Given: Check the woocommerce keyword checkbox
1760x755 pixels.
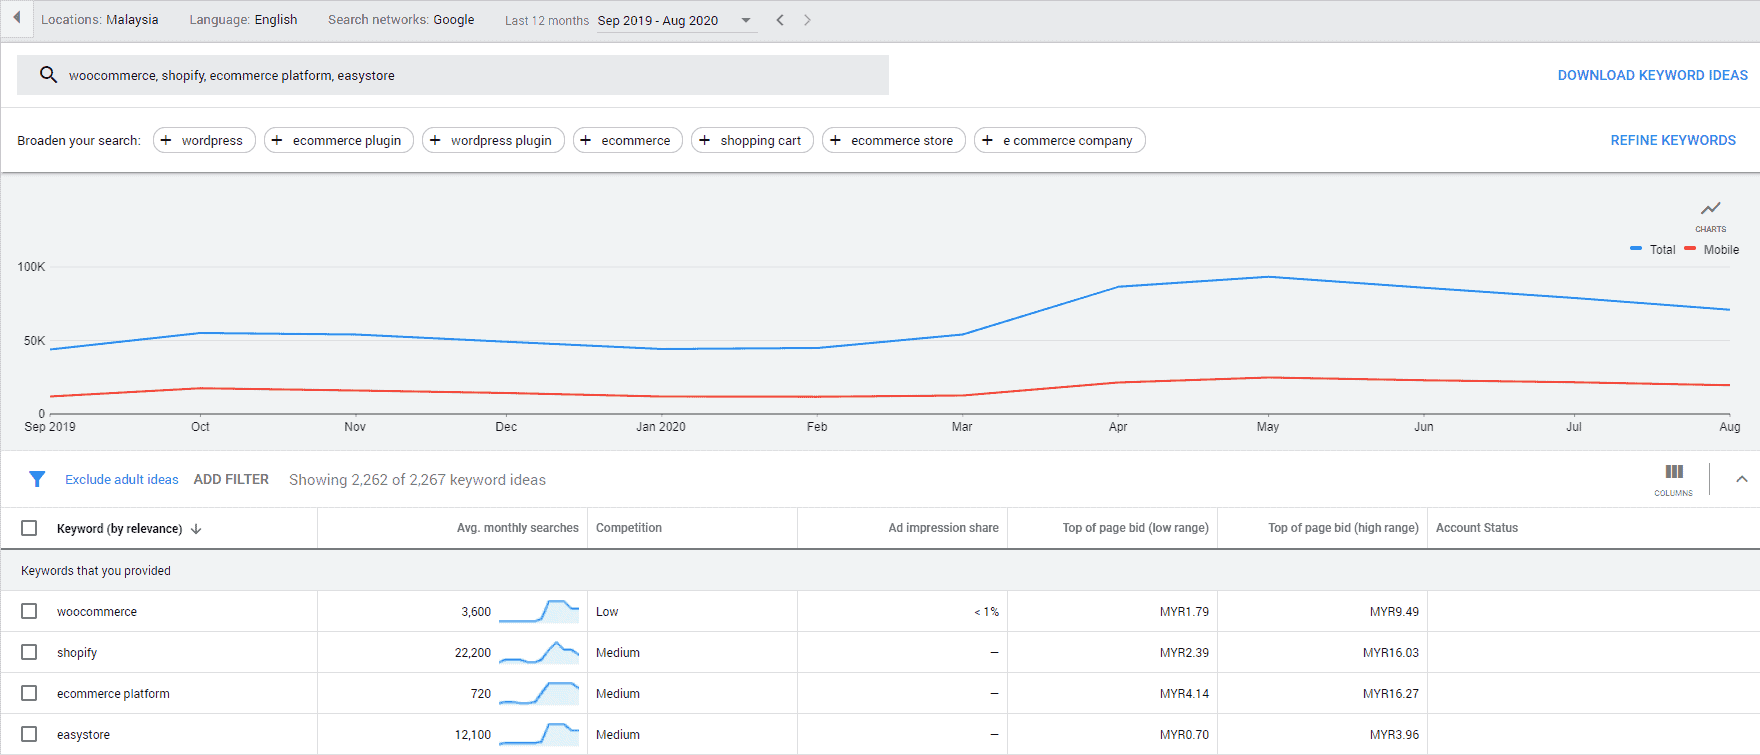Looking at the screenshot, I should coord(29,611).
